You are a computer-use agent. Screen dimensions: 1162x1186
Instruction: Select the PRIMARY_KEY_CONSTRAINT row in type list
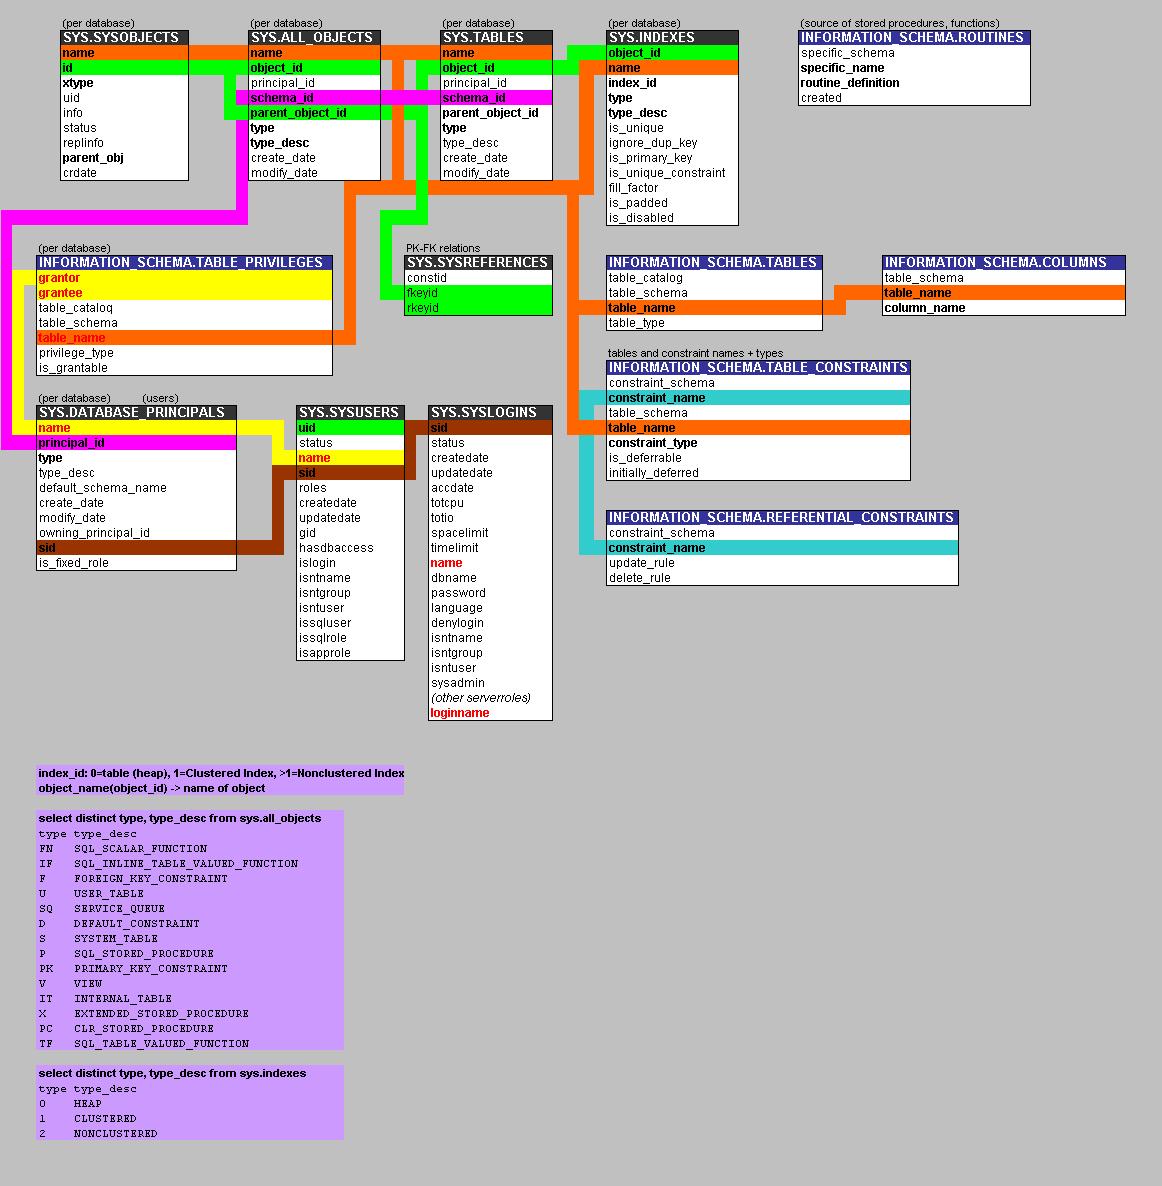tap(150, 968)
